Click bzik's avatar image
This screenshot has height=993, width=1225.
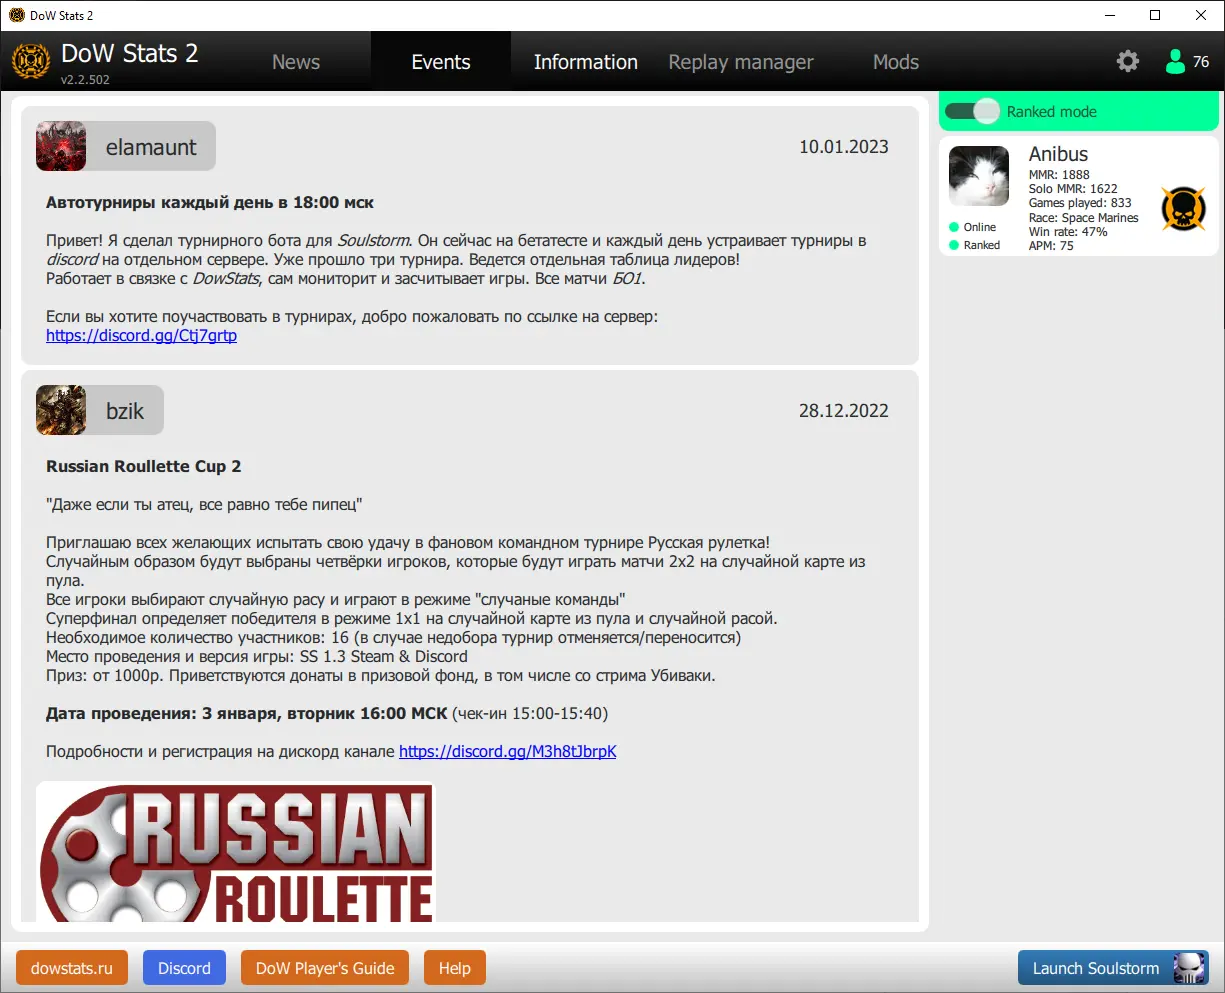61,410
